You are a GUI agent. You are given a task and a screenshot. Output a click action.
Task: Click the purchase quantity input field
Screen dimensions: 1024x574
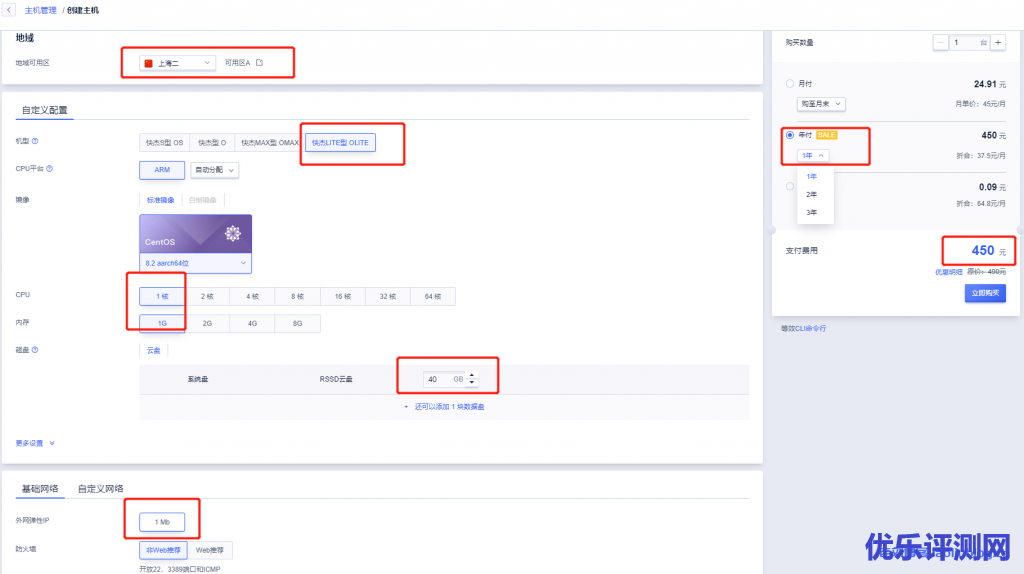pos(969,42)
